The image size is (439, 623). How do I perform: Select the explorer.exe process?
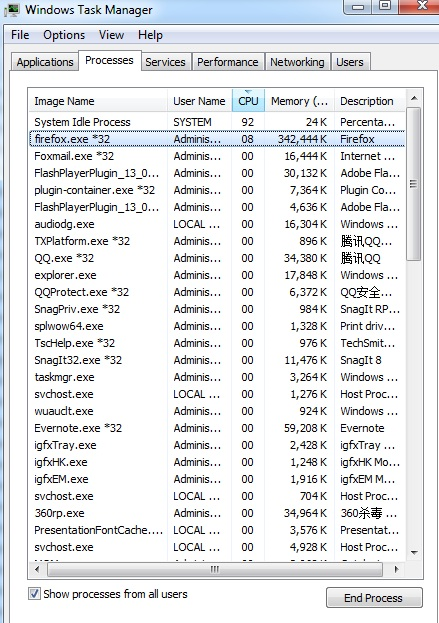coord(217,275)
